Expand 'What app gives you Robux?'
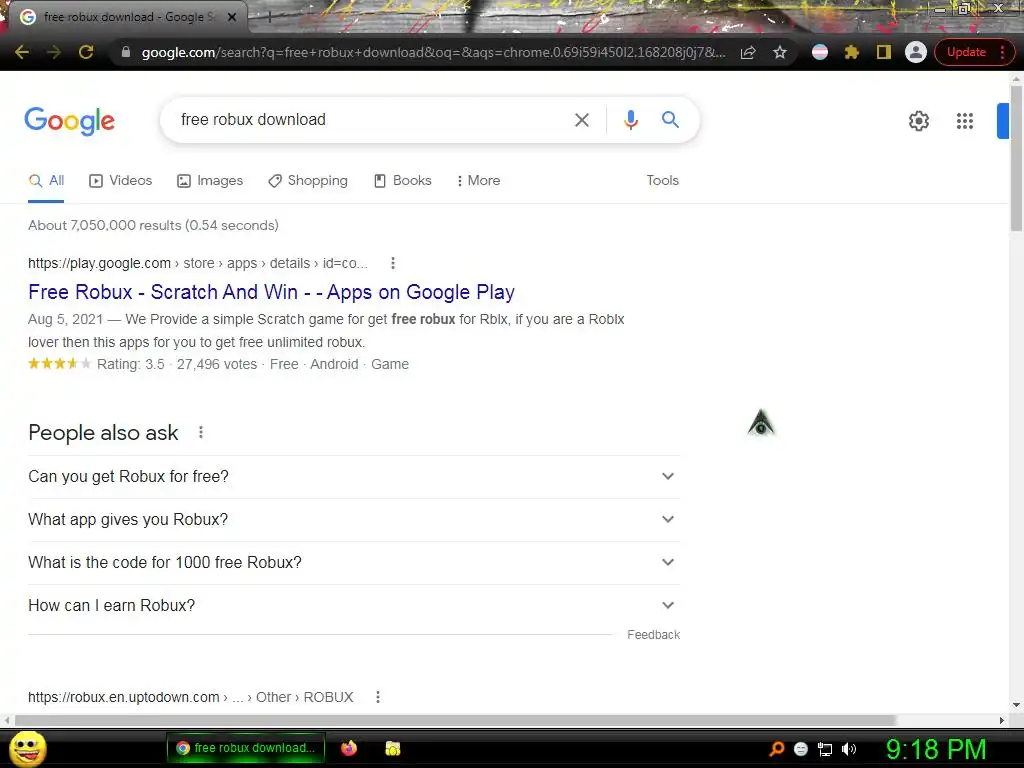Viewport: 1024px width, 768px height. point(354,520)
